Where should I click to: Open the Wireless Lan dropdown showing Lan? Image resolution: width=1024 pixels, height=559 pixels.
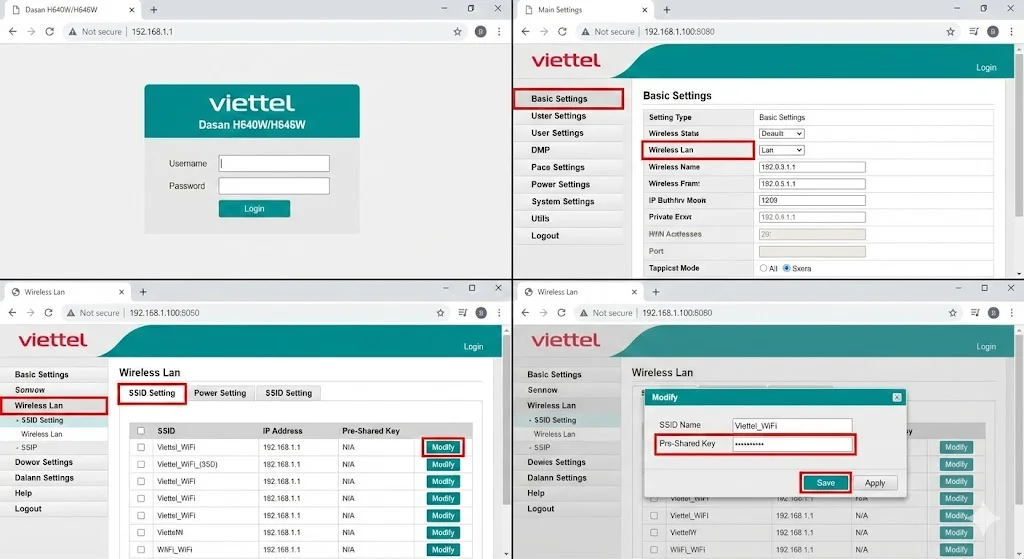click(781, 150)
